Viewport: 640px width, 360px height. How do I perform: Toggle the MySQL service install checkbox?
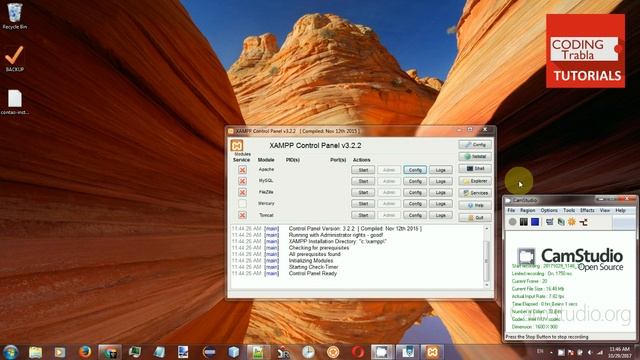242,181
